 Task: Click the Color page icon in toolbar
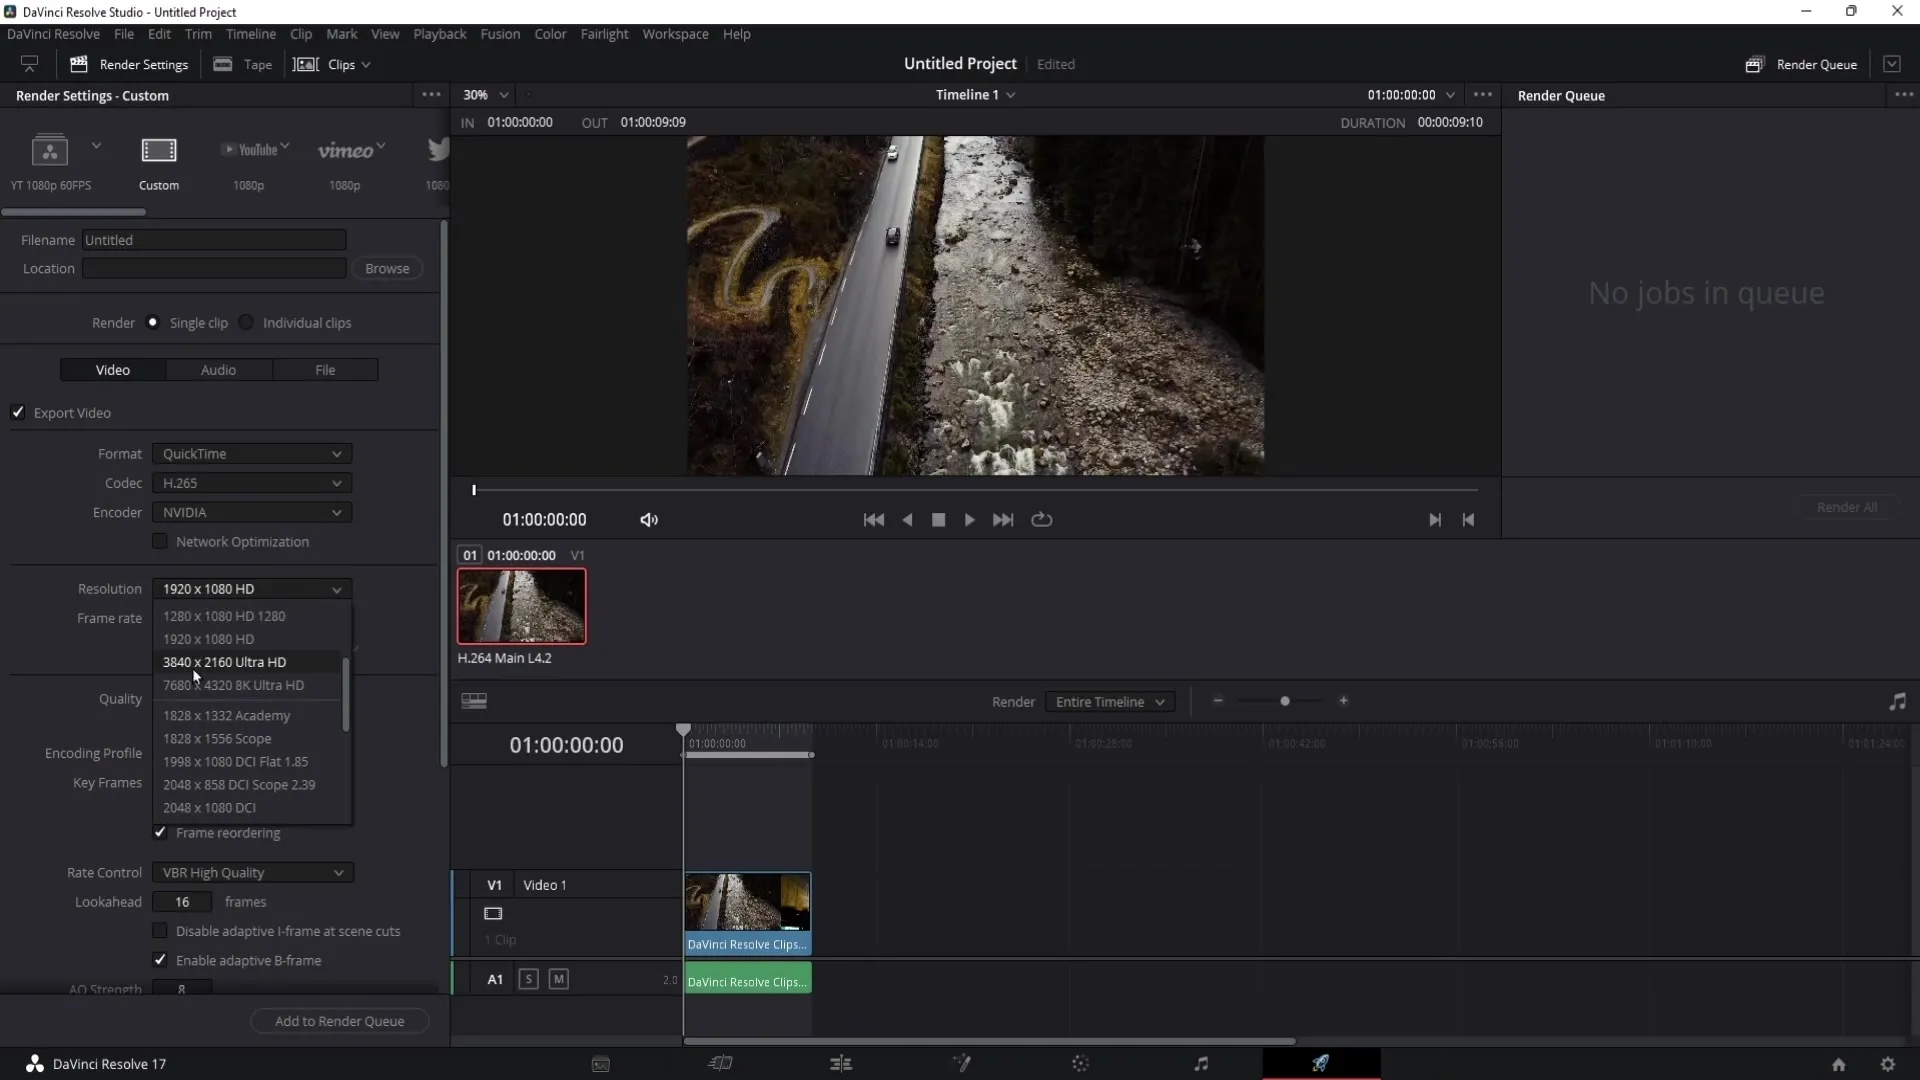pyautogui.click(x=1081, y=1063)
